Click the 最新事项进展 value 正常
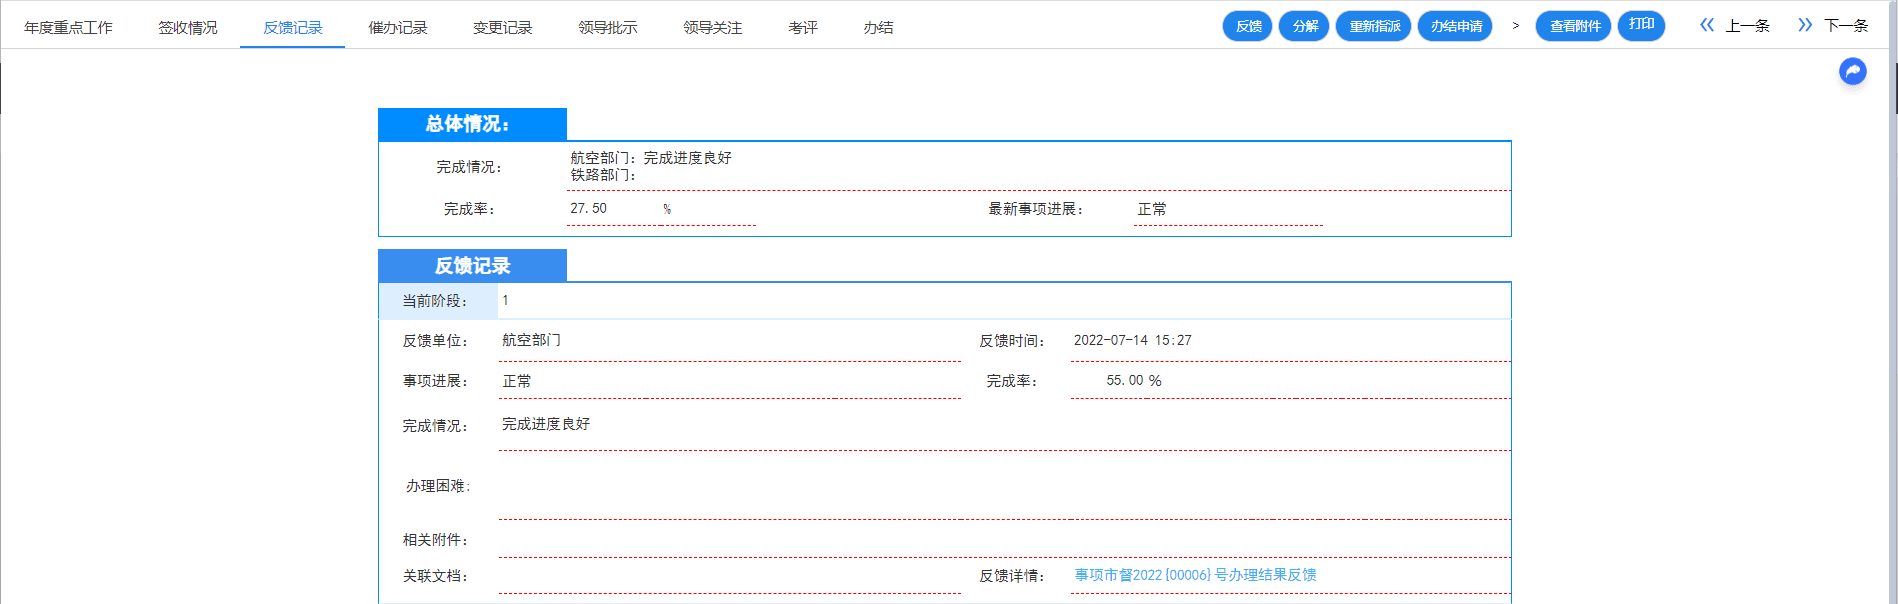This screenshot has height=604, width=1898. click(x=1152, y=209)
